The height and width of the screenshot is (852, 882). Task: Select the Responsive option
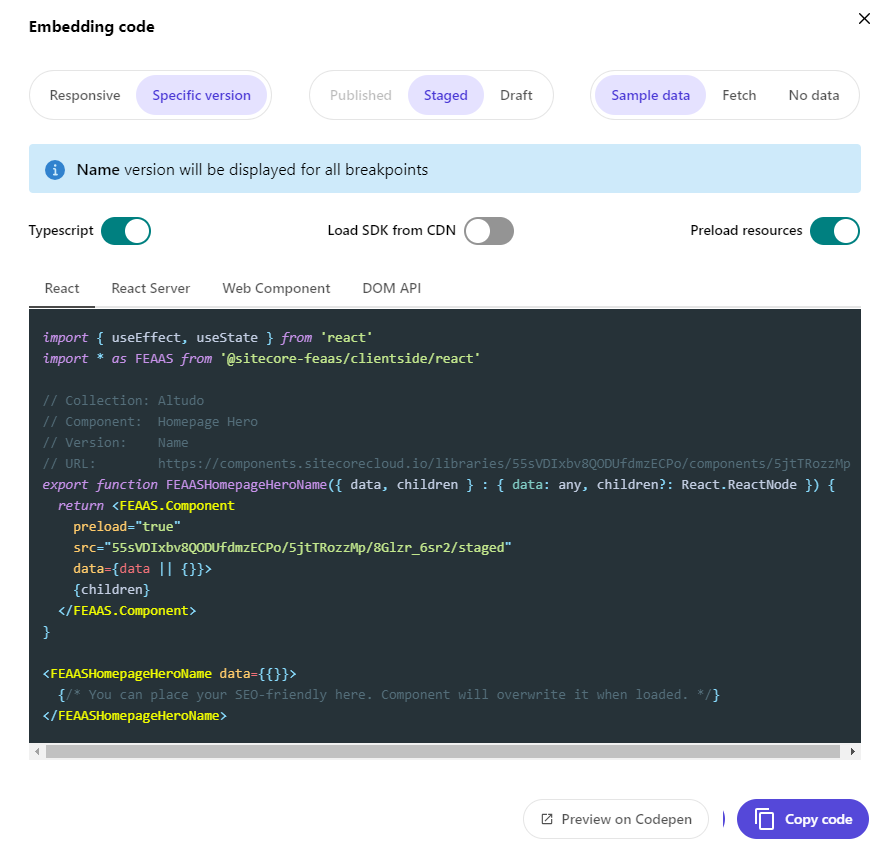coord(85,95)
